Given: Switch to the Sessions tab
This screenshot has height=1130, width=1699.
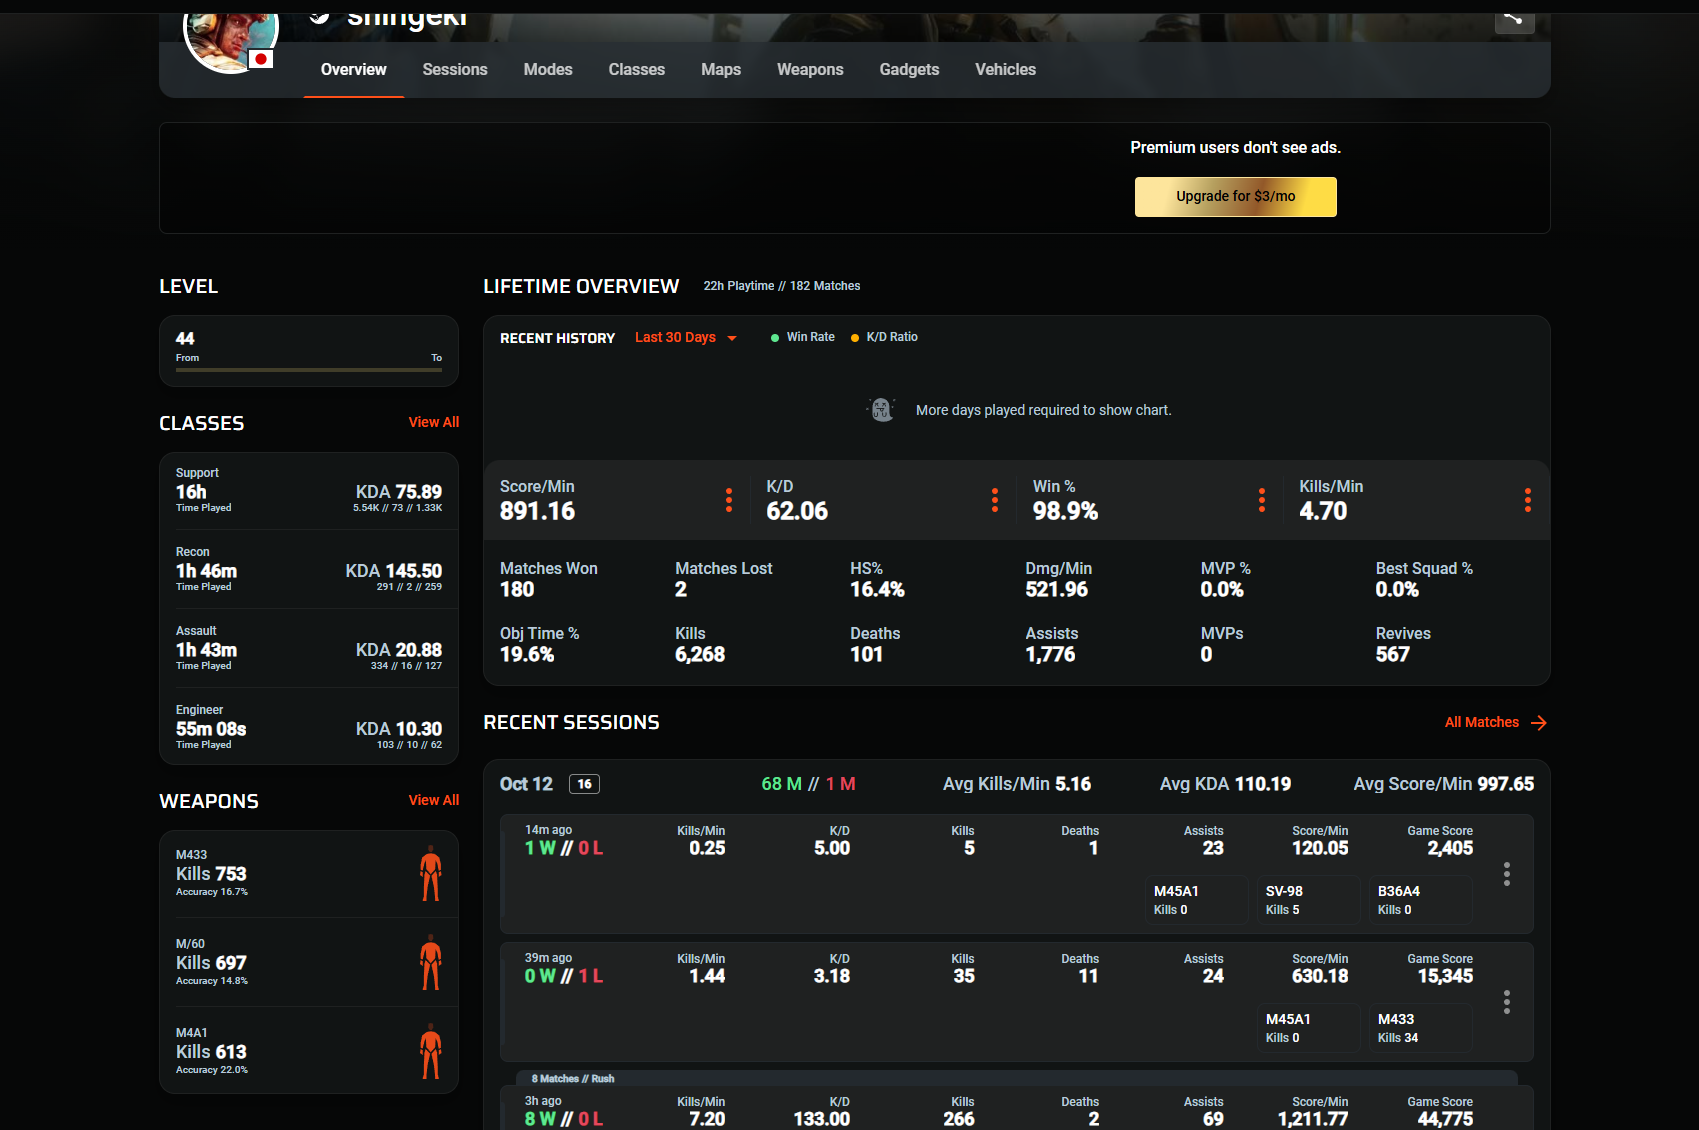Looking at the screenshot, I should point(455,70).
